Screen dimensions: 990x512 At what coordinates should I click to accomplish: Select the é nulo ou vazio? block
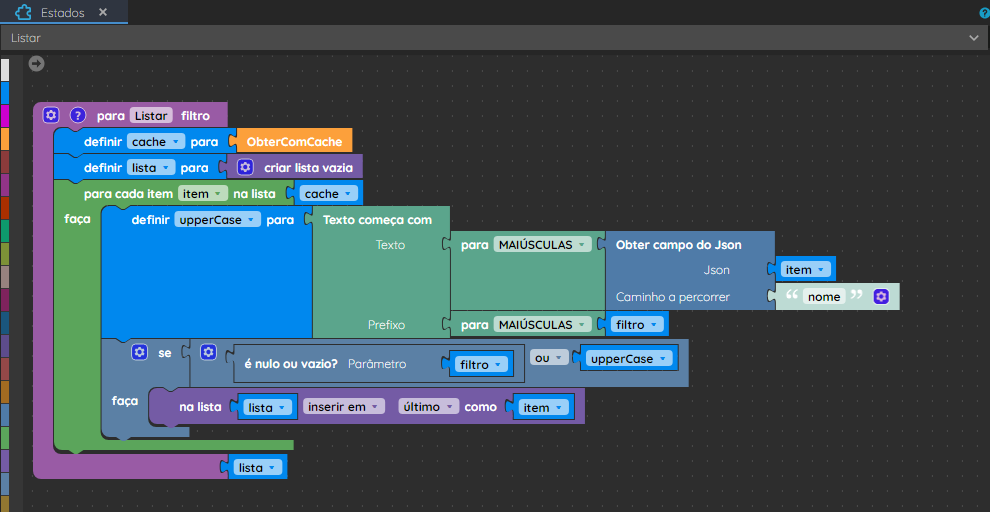[x=291, y=364]
